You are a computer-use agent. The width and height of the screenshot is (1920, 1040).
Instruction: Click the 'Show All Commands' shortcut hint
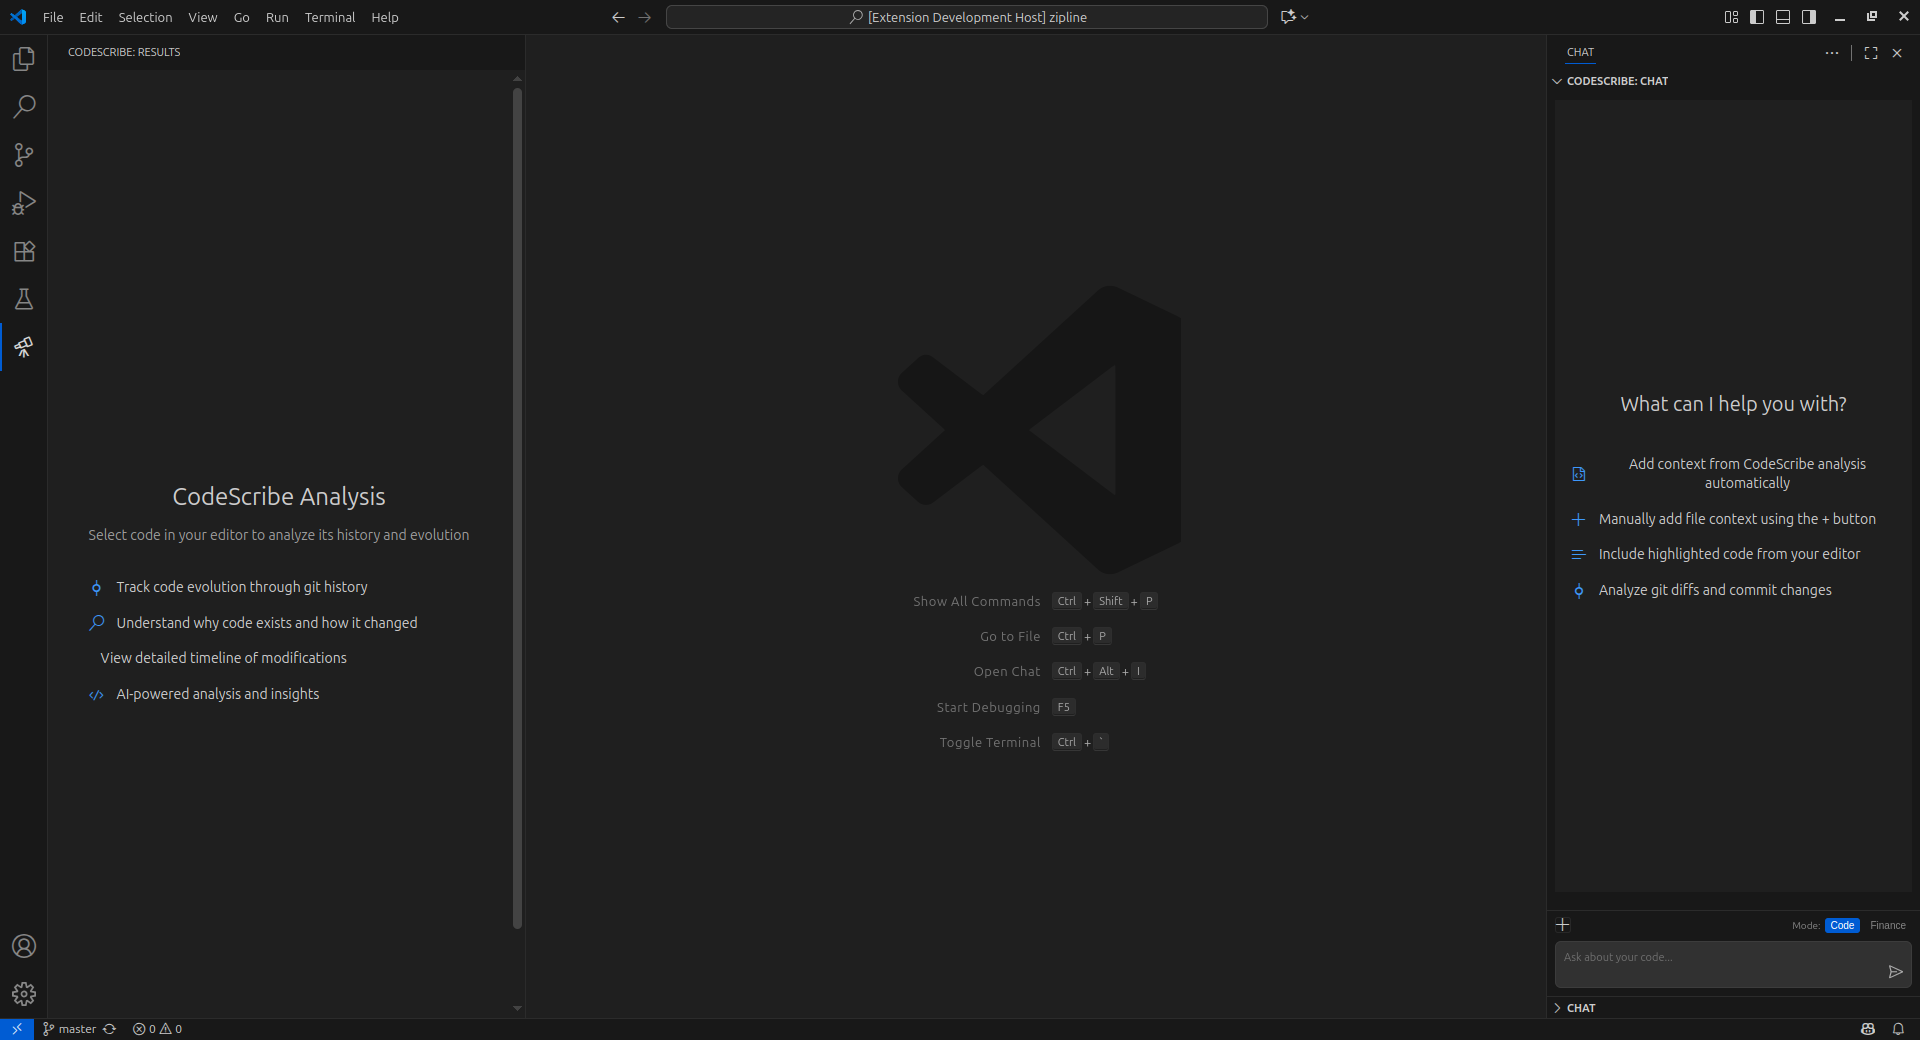tap(1035, 601)
